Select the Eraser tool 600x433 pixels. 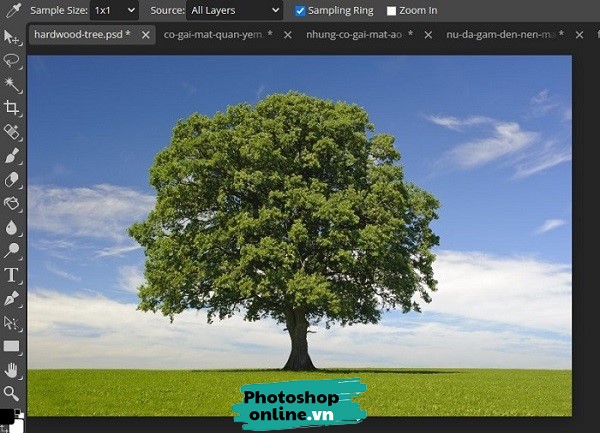coord(11,180)
